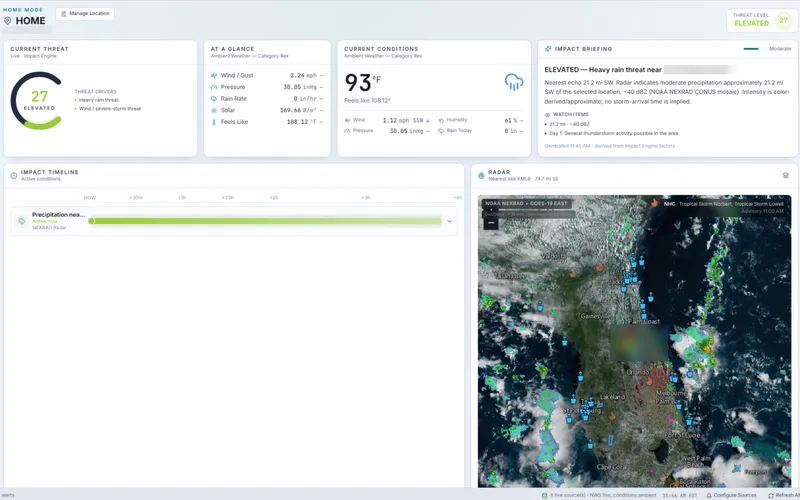Image resolution: width=800 pixels, height=500 pixels.
Task: Click the Moderate severity indicator
Action: [x=767, y=49]
